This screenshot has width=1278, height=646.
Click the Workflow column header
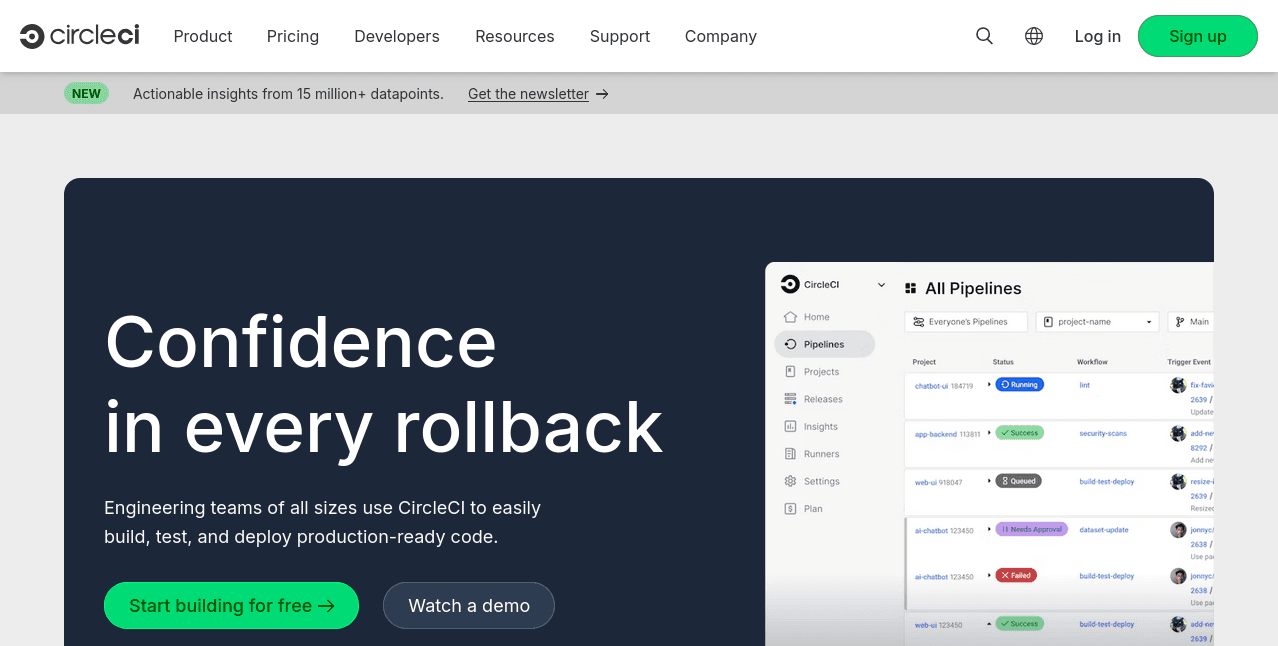point(1092,362)
